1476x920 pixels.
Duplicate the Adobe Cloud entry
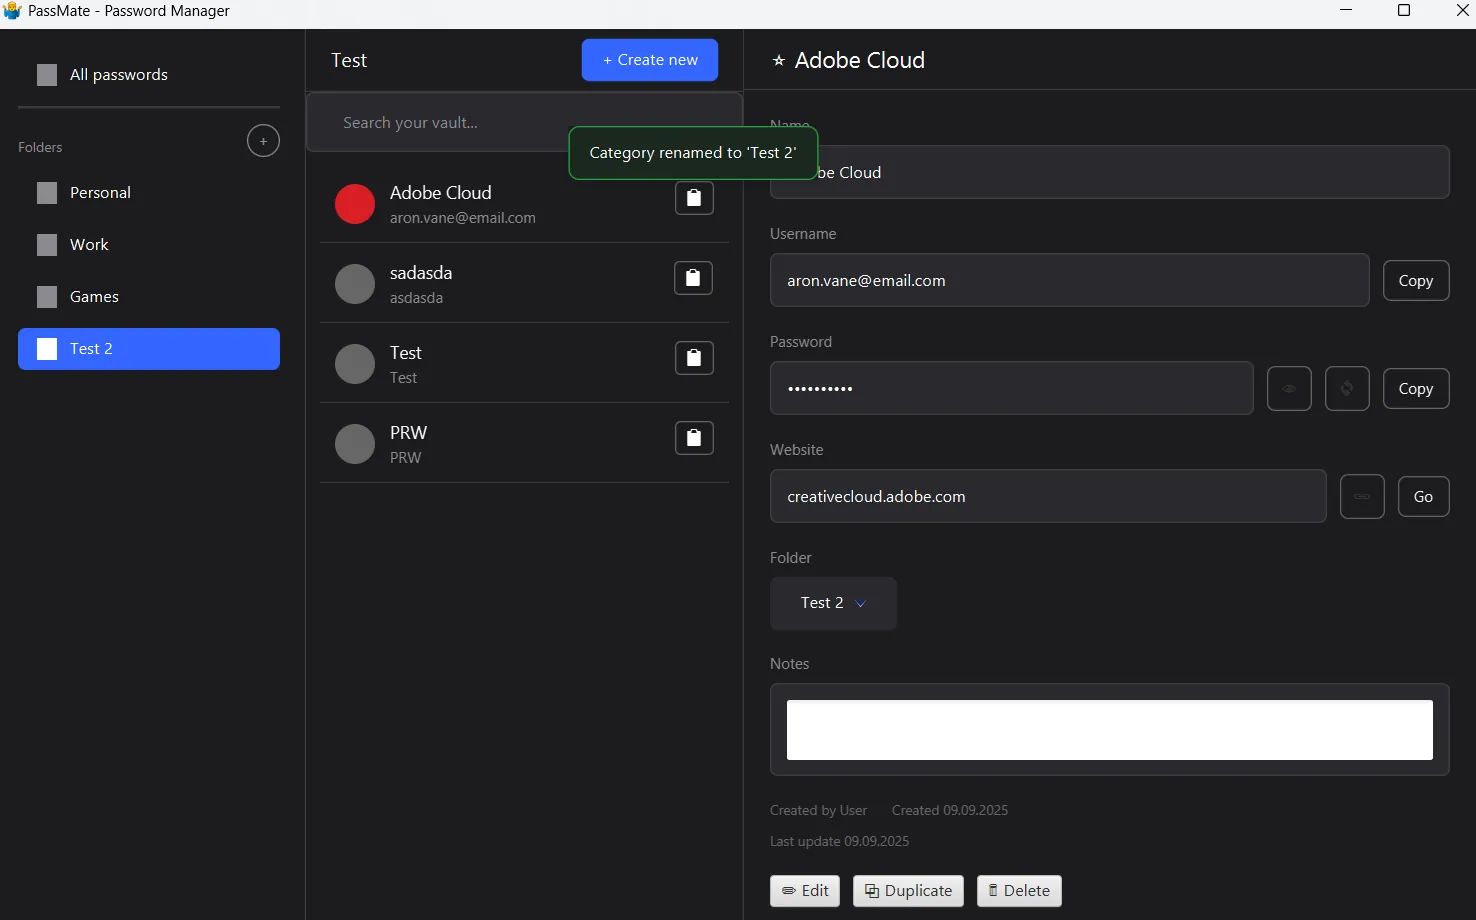tap(908, 891)
